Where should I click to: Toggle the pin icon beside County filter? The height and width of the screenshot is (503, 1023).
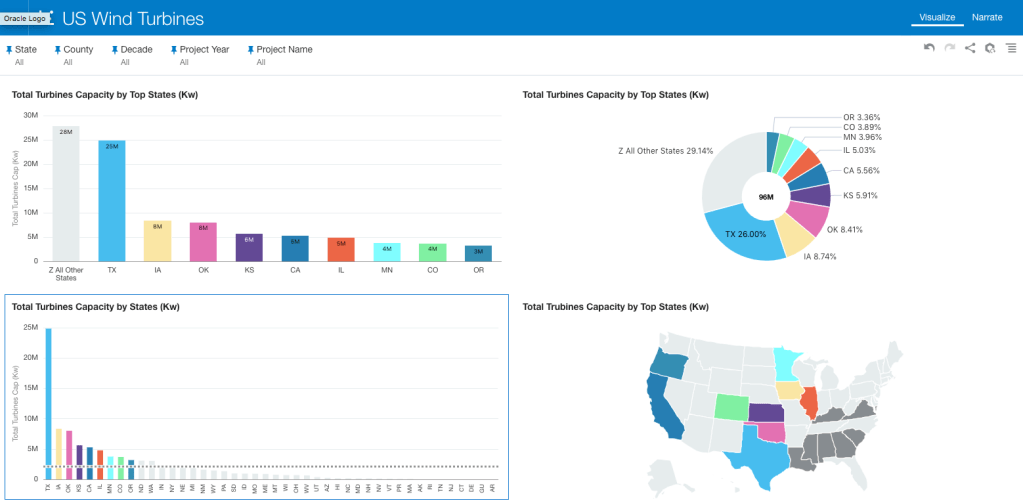coord(58,49)
